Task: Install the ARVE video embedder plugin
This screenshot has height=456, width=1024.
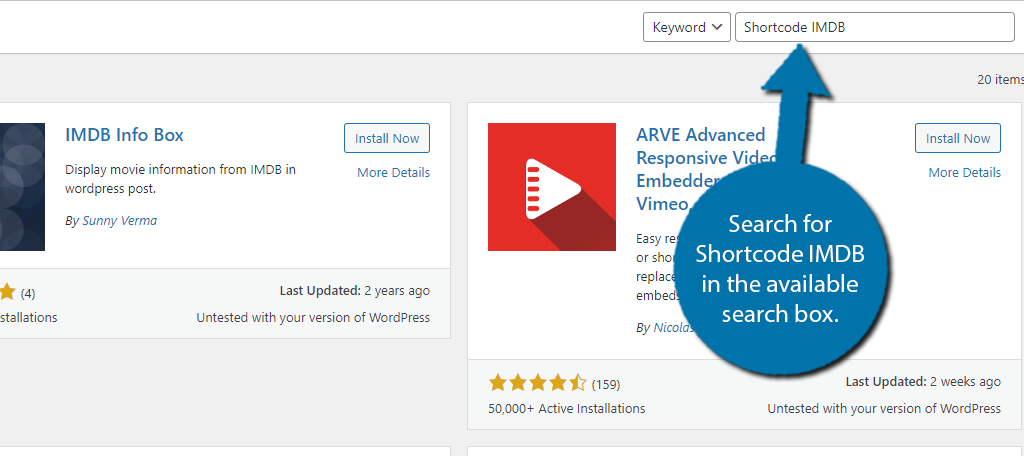Action: tap(957, 138)
